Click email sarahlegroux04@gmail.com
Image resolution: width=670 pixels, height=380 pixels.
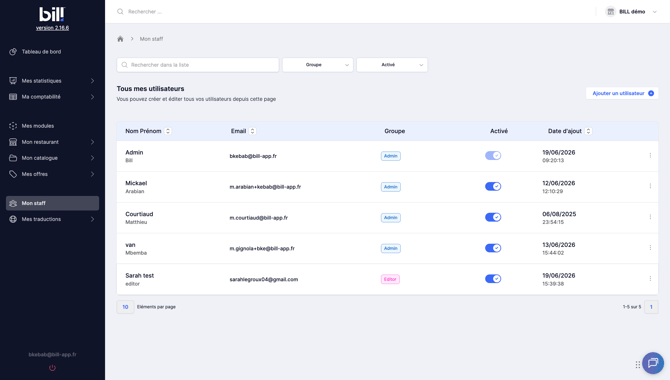pos(264,279)
